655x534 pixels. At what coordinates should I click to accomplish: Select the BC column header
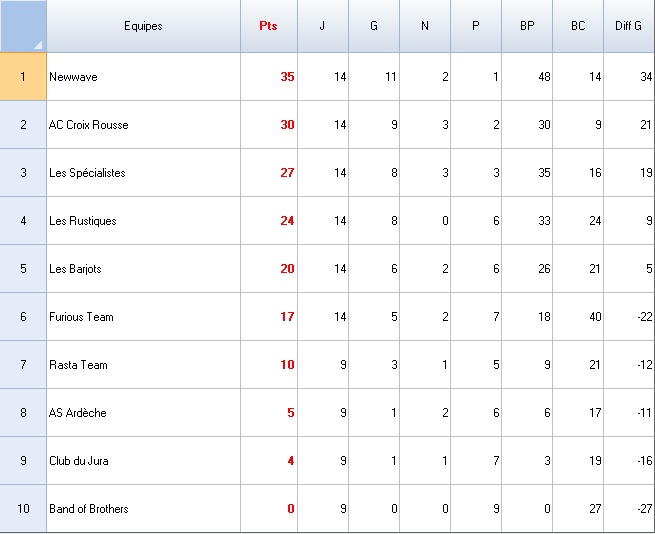(578, 26)
